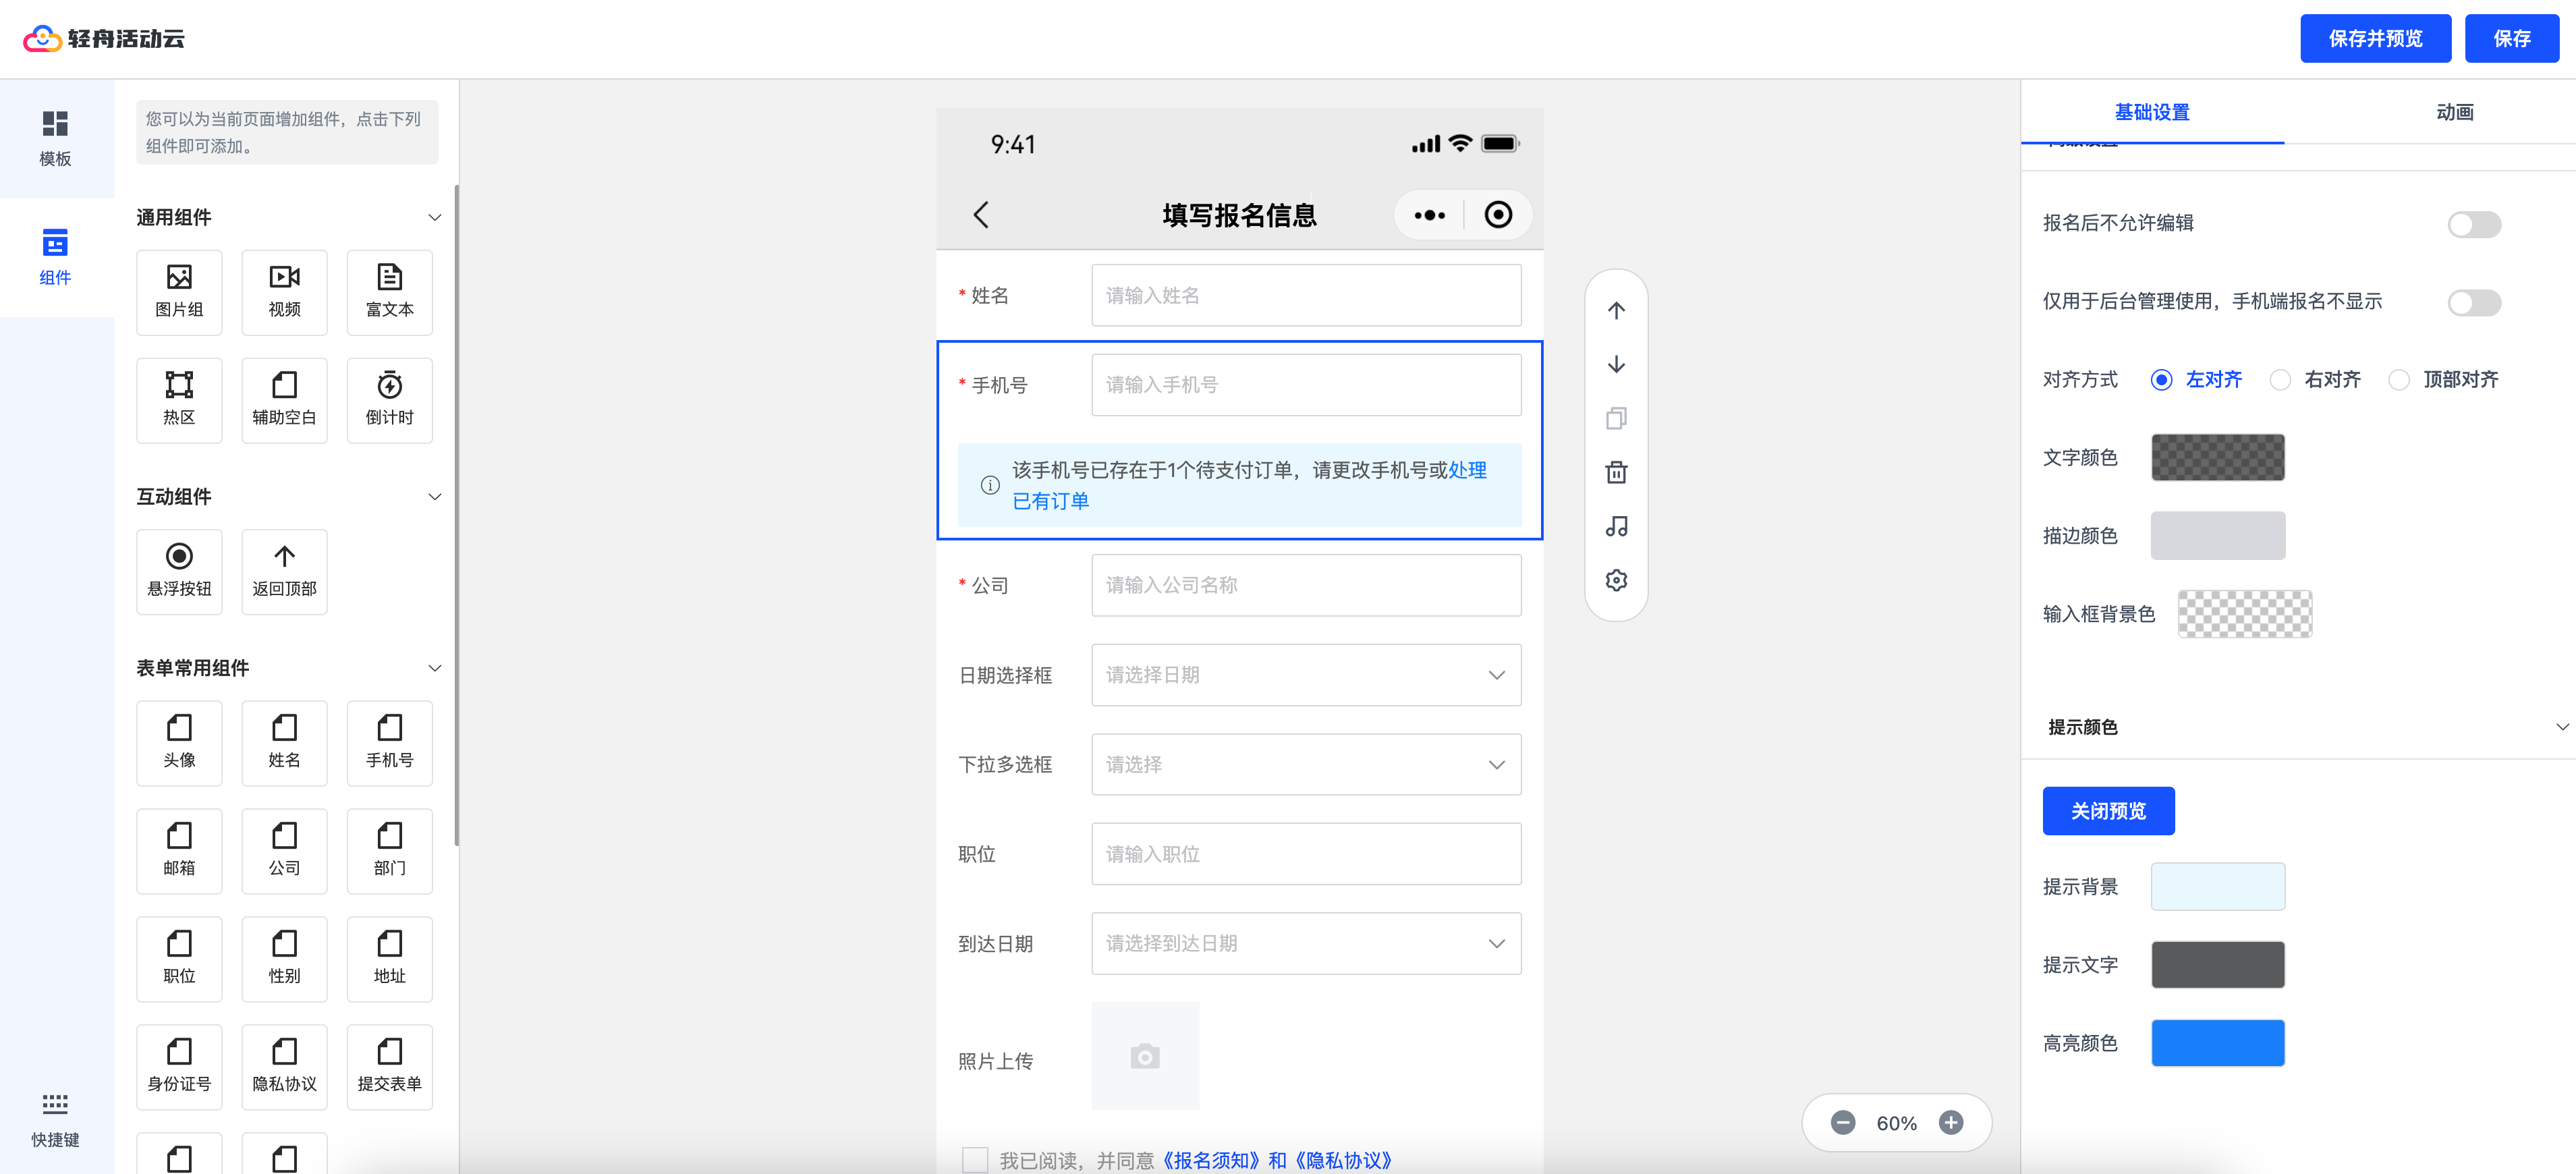Add the 身份证号 ID number form field
Viewport: 2576px width, 1174px height.
pyautogui.click(x=179, y=1066)
